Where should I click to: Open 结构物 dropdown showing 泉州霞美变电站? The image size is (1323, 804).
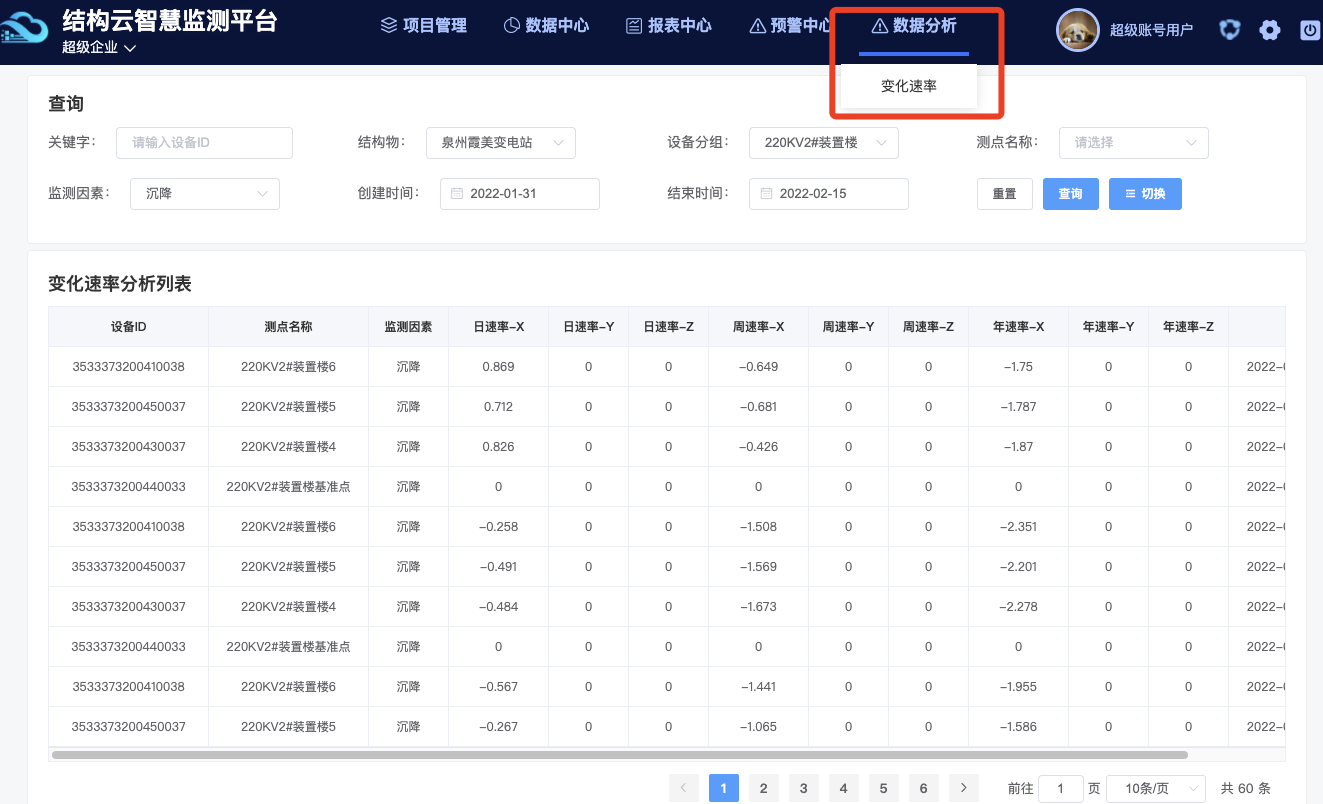[501, 143]
